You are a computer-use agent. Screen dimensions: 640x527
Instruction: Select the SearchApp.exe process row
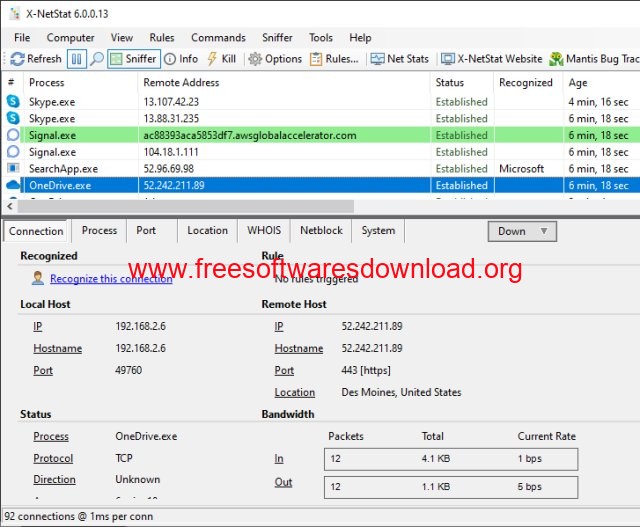320,169
